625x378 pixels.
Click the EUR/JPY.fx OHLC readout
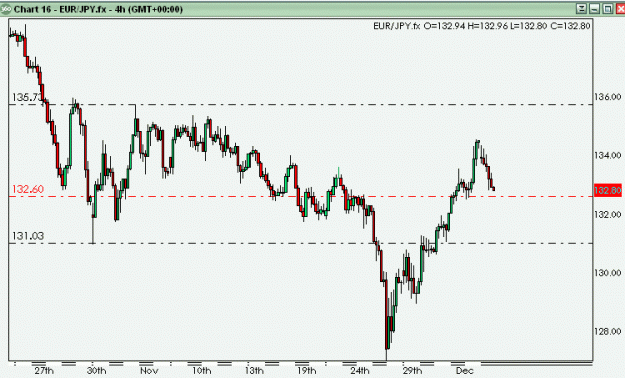pos(482,26)
